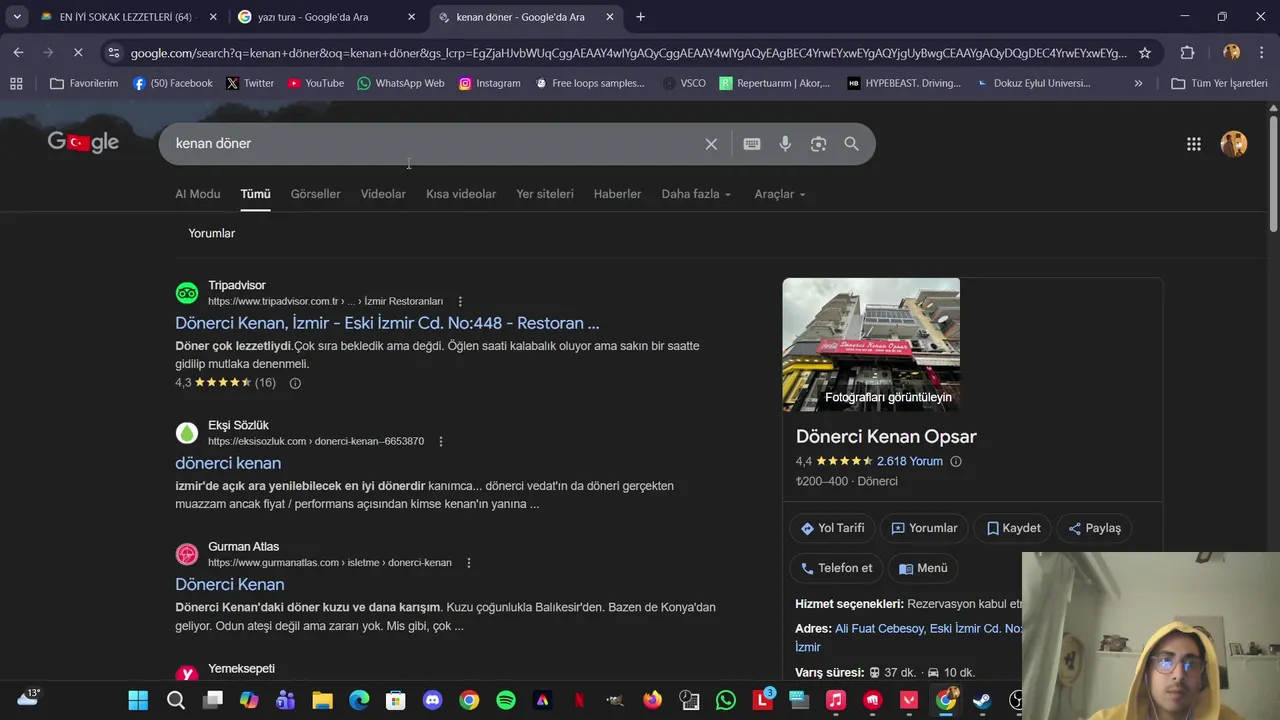Show hidden bookmarks with the chevron
Viewport: 1280px width, 720px height.
pos(1138,83)
